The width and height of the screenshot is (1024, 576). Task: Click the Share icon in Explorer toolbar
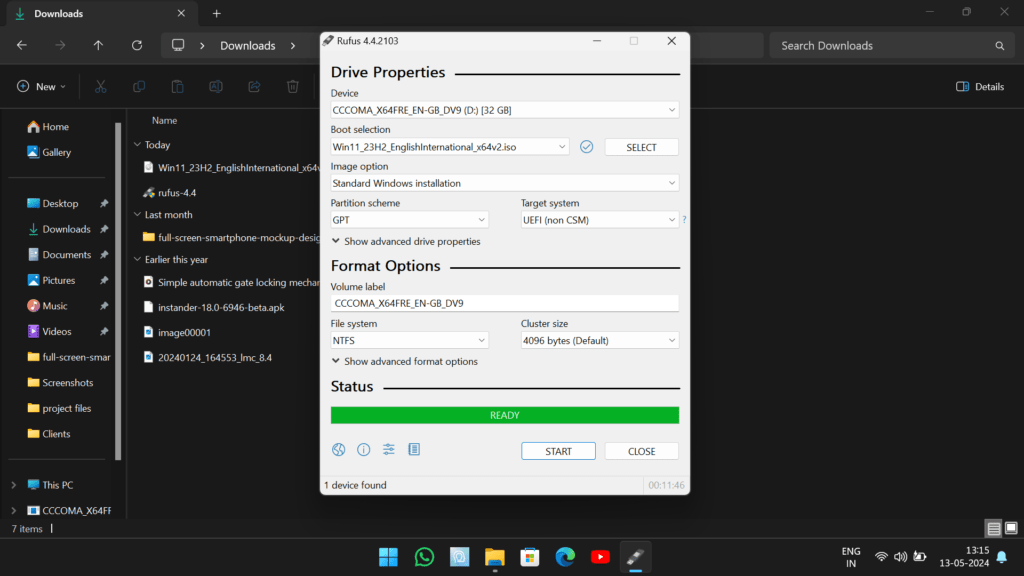point(254,86)
